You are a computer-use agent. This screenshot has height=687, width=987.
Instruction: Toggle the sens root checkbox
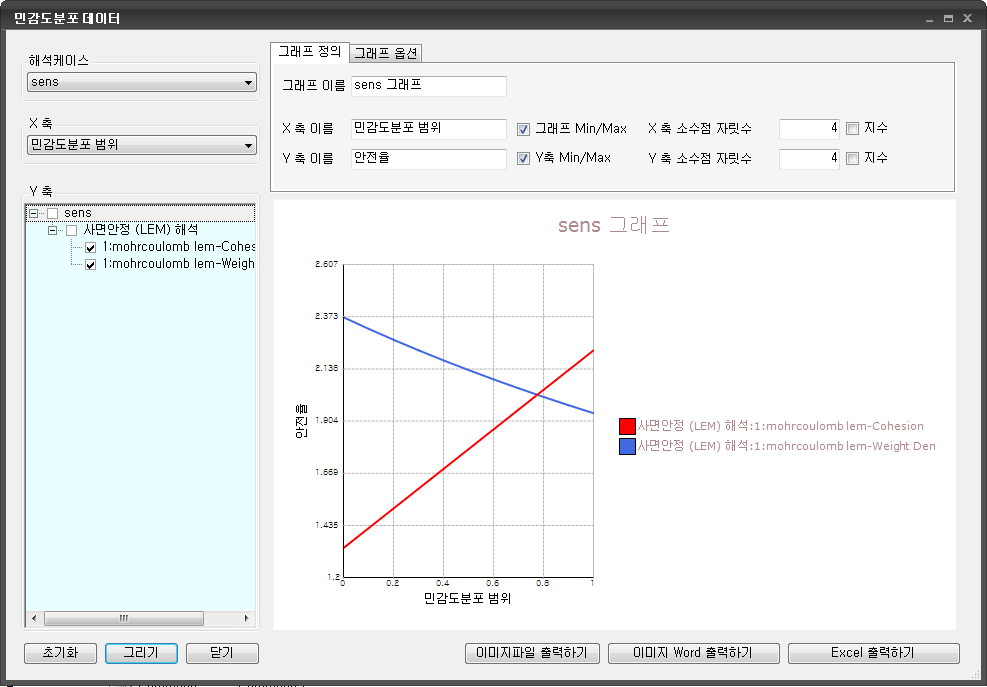click(53, 213)
